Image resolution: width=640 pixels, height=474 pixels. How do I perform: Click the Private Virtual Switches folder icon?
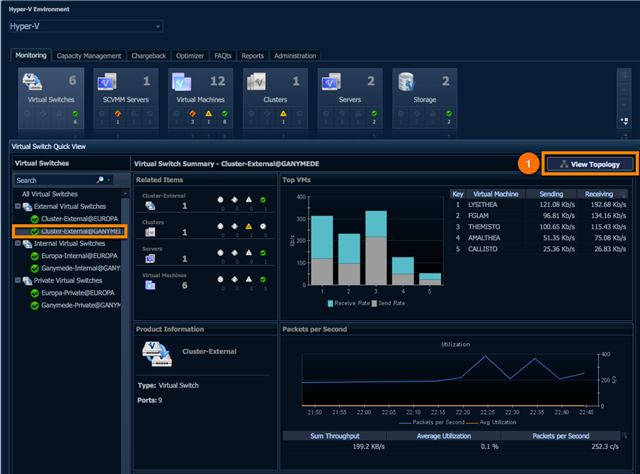[x=27, y=281]
